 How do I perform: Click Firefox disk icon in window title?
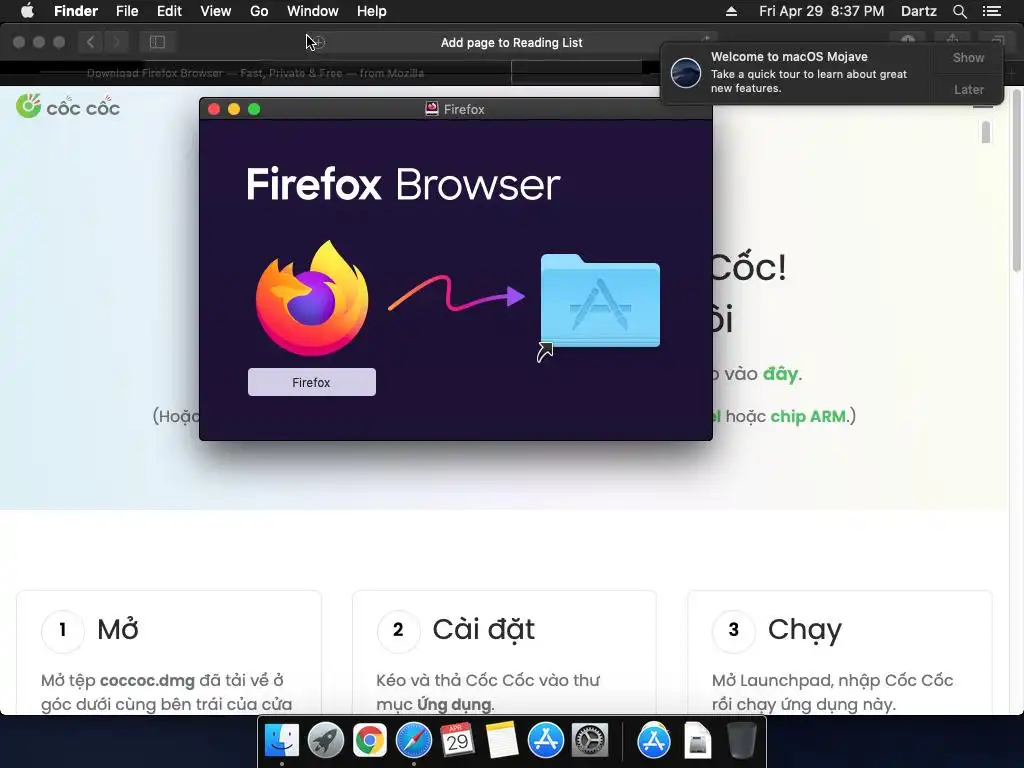432,109
